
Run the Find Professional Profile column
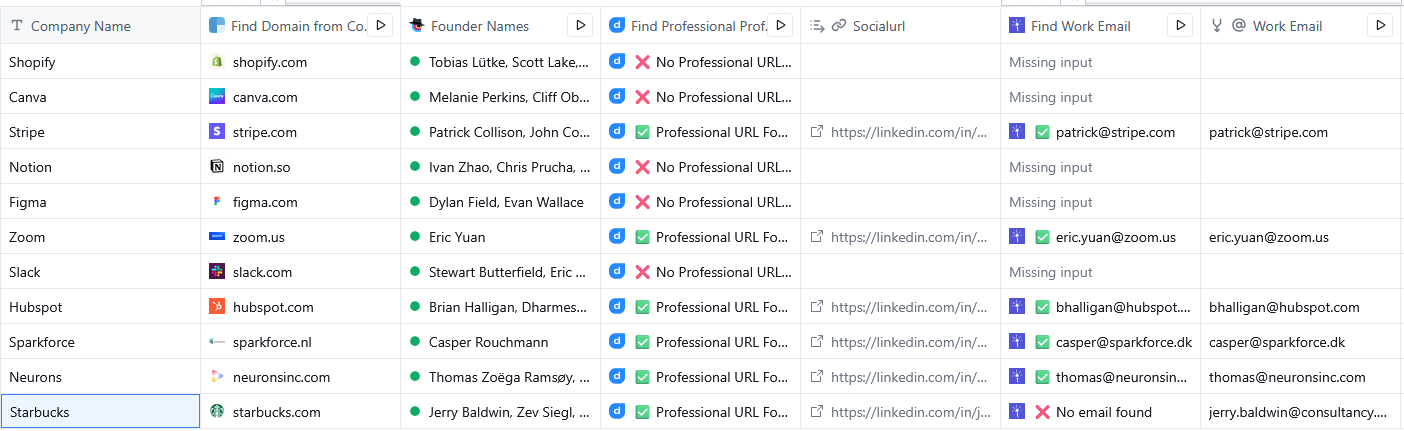pos(781,25)
